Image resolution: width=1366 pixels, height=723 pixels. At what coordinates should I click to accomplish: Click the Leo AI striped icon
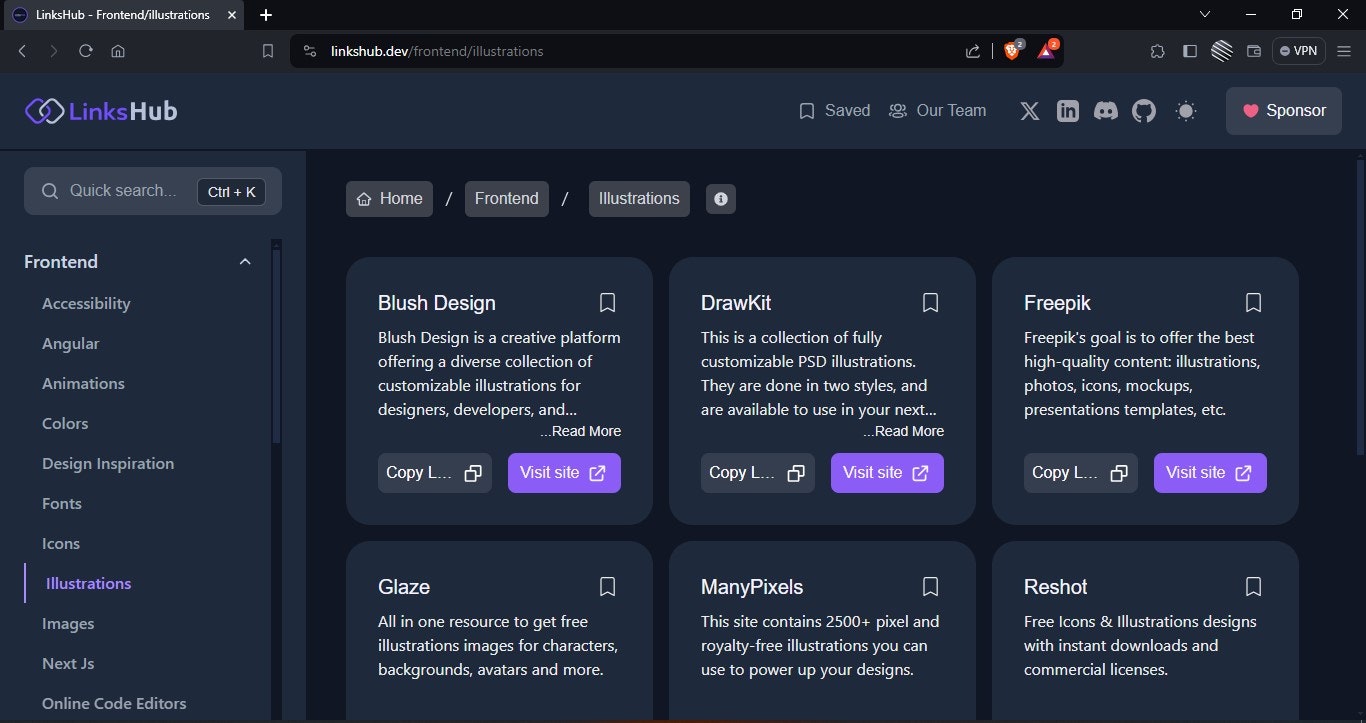[1222, 51]
